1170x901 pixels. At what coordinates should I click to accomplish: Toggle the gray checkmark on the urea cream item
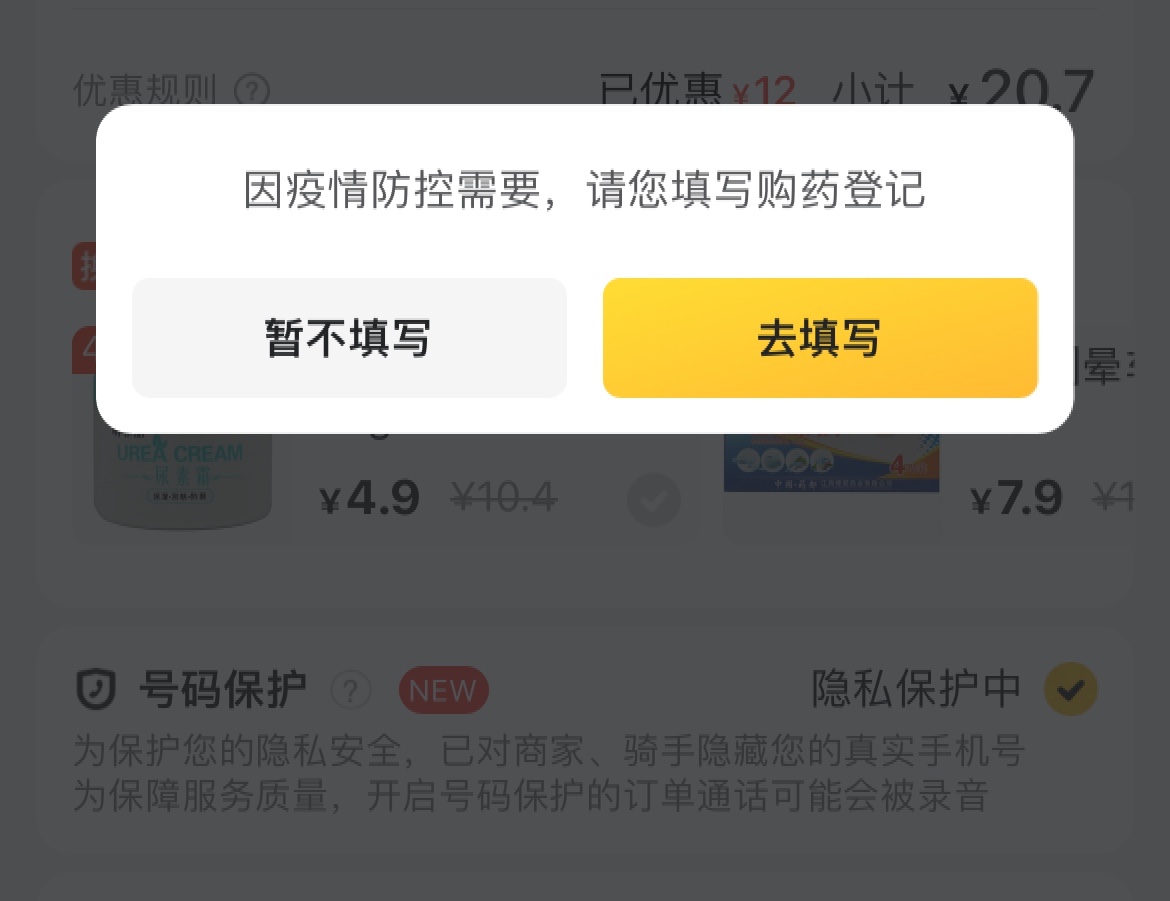point(654,499)
